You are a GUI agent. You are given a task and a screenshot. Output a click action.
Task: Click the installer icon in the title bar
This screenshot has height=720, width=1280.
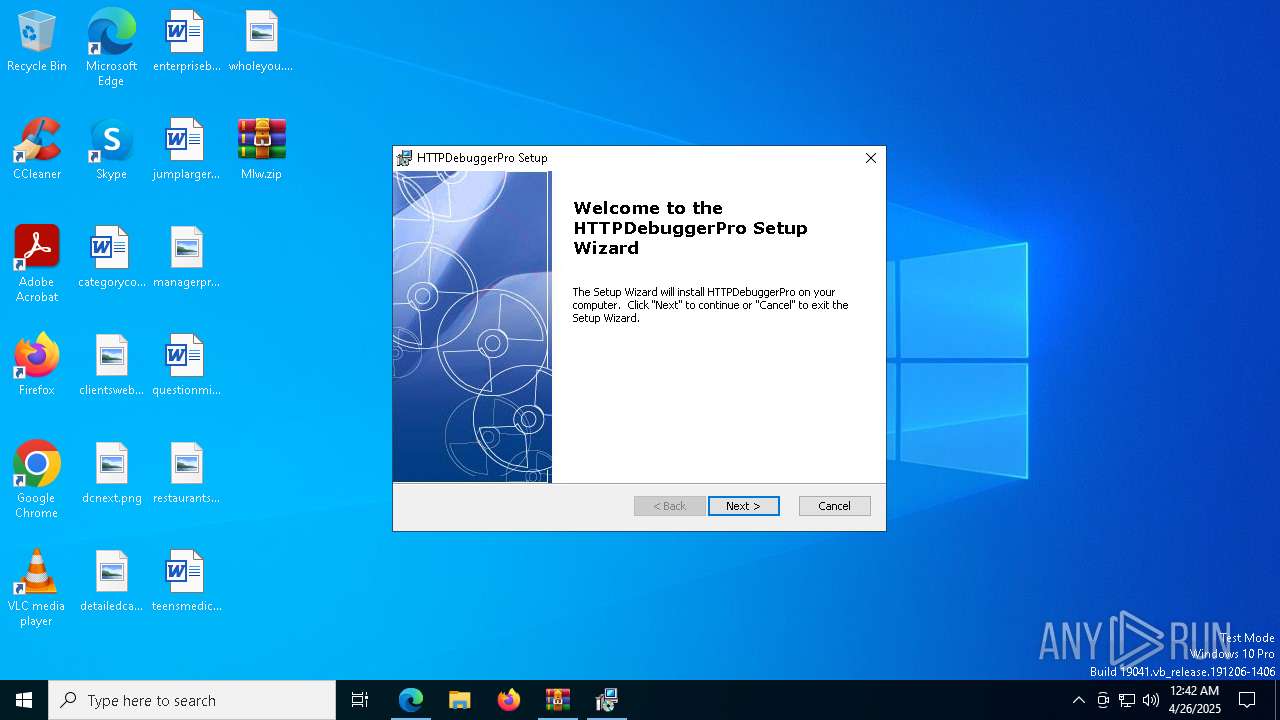pyautogui.click(x=404, y=158)
